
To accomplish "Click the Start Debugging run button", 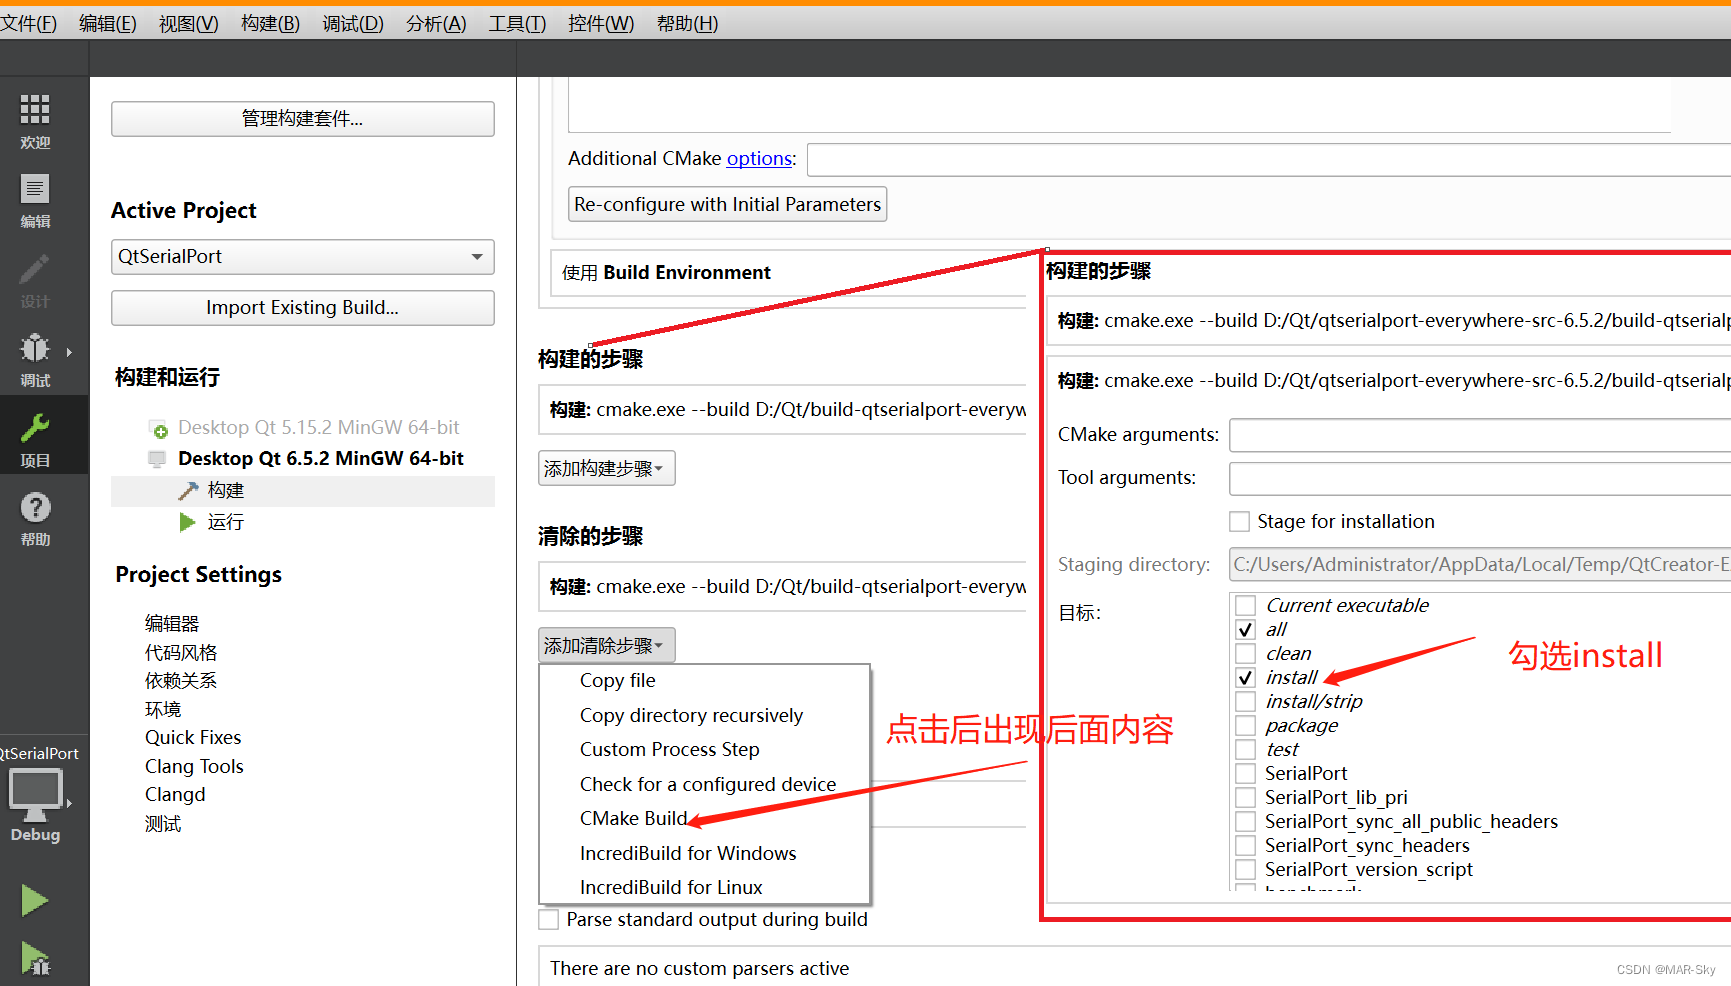I will (x=35, y=959).
